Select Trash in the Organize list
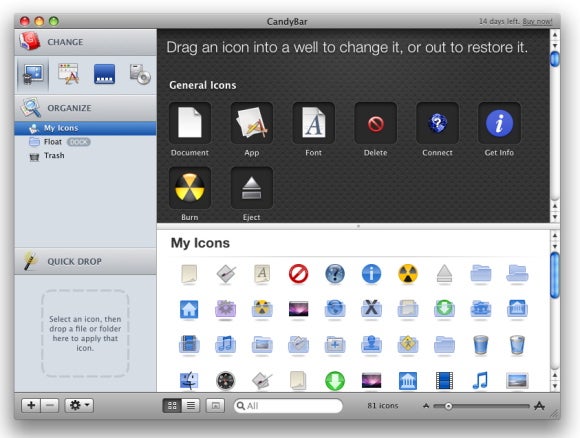Viewport: 580px width, 438px height. click(x=85, y=155)
